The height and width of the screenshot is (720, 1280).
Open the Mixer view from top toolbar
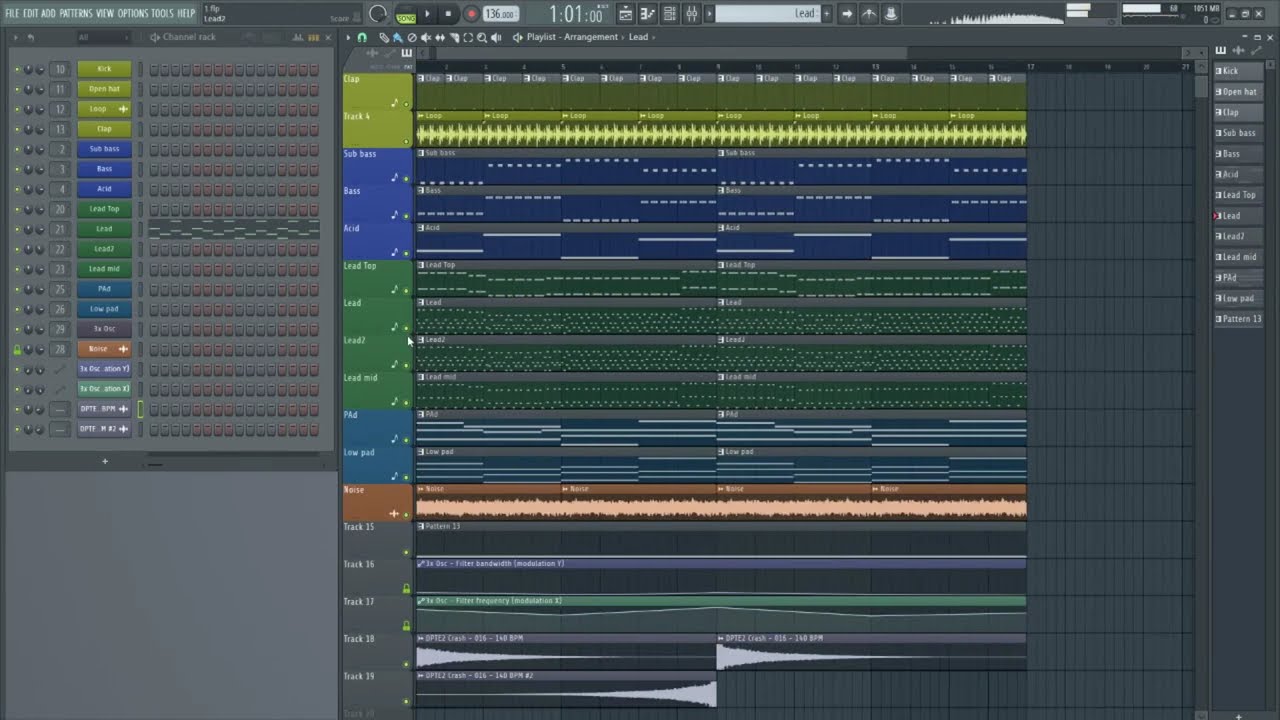pos(691,14)
